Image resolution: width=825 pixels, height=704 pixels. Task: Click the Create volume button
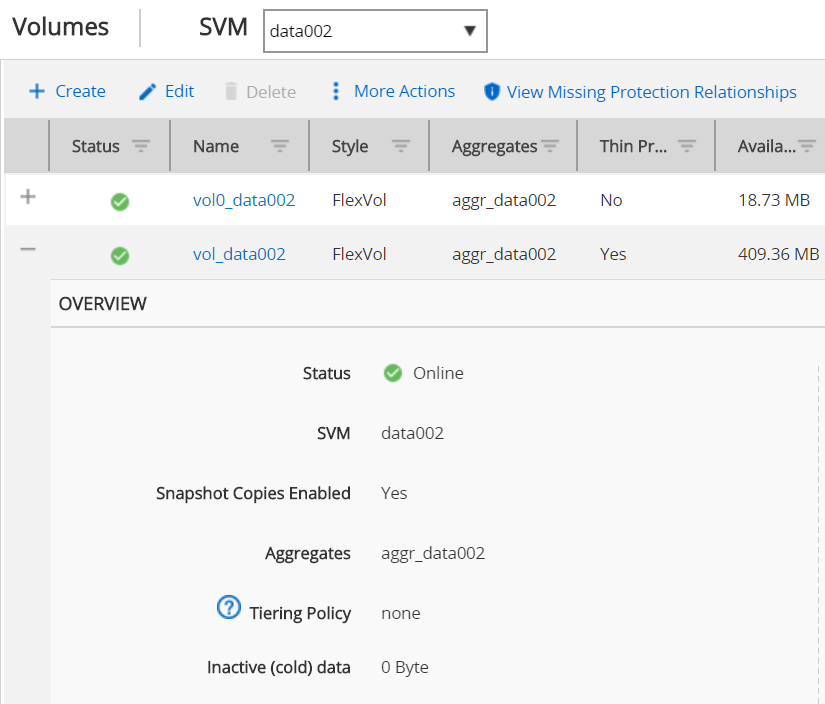[67, 92]
